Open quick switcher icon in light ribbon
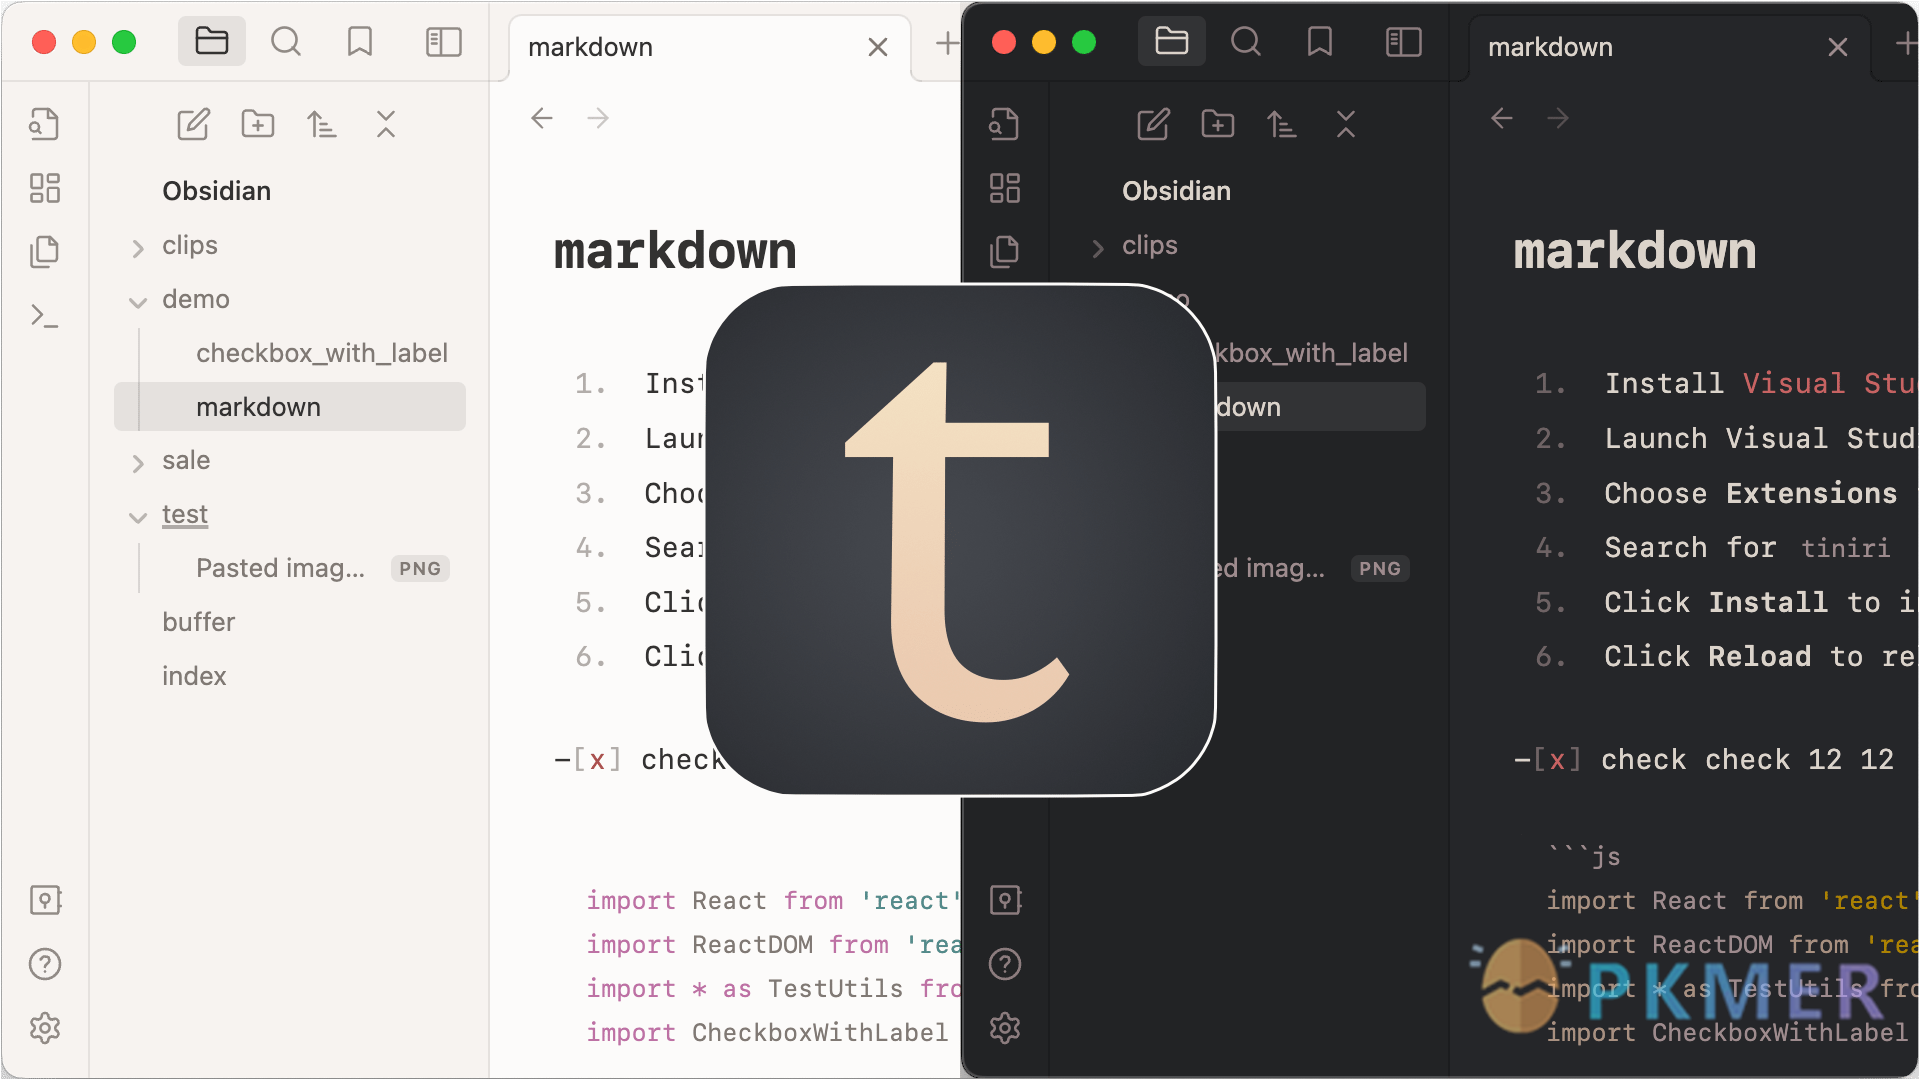 [x=44, y=124]
